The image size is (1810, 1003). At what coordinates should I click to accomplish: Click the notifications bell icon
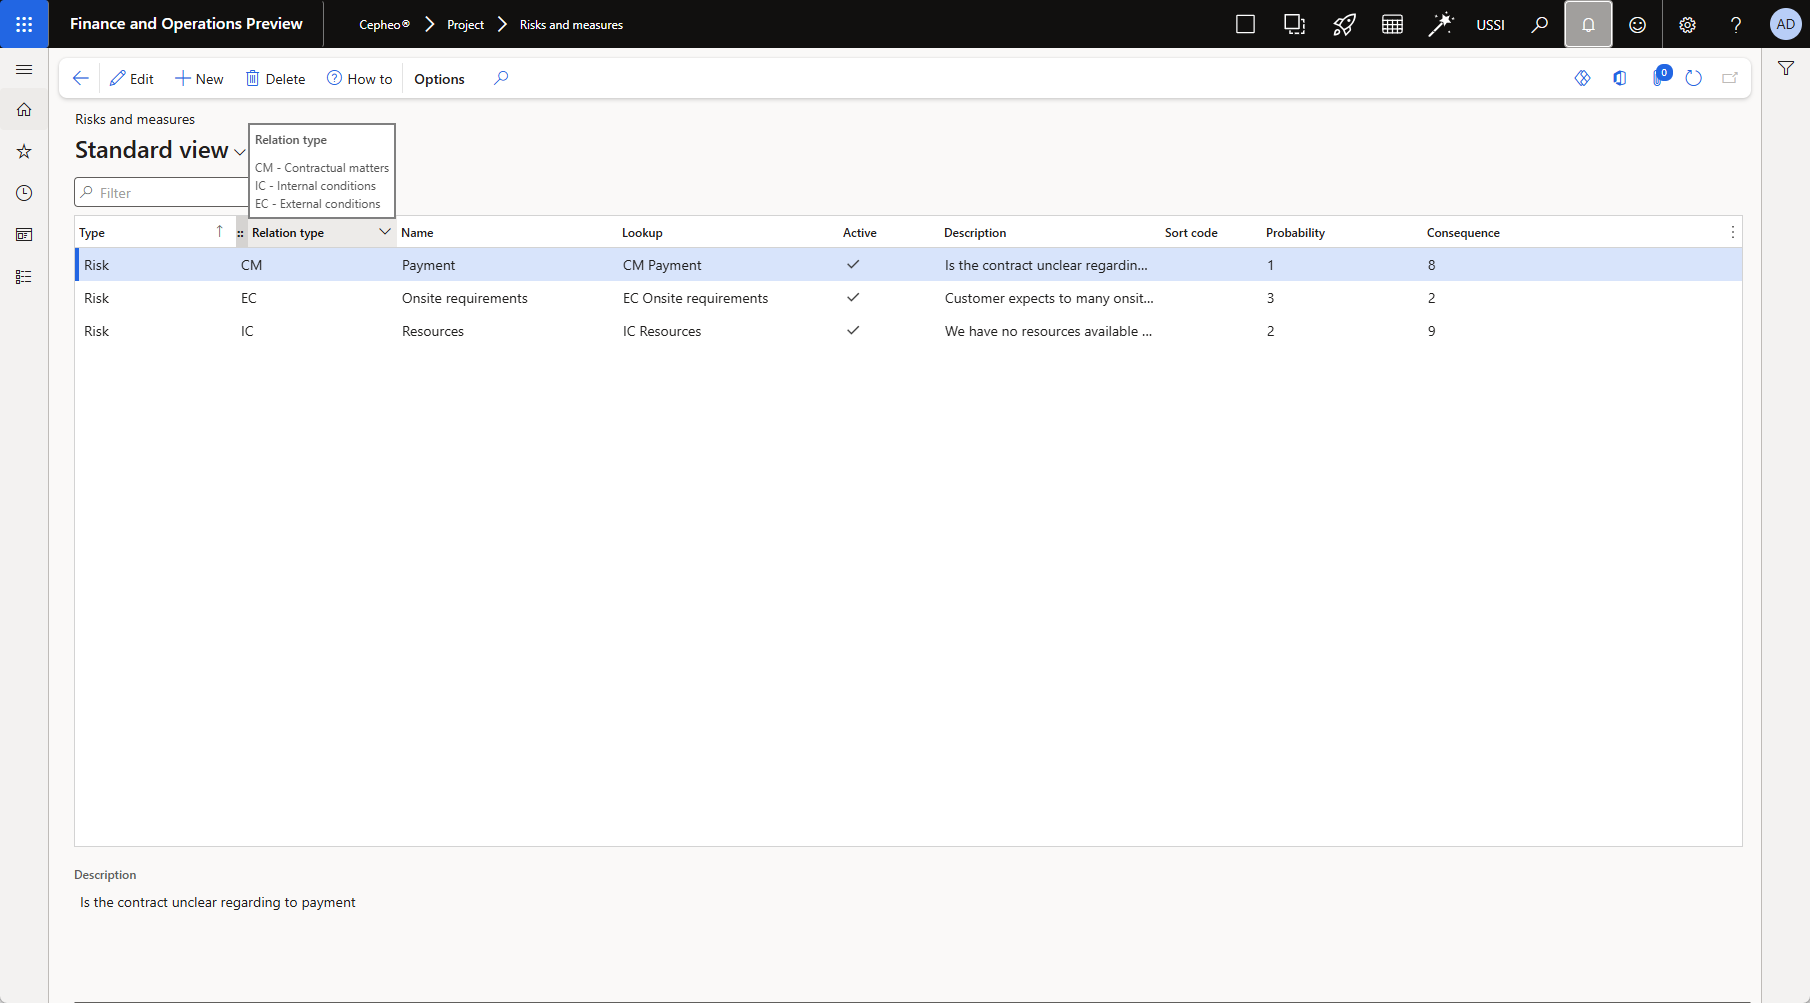click(x=1588, y=24)
